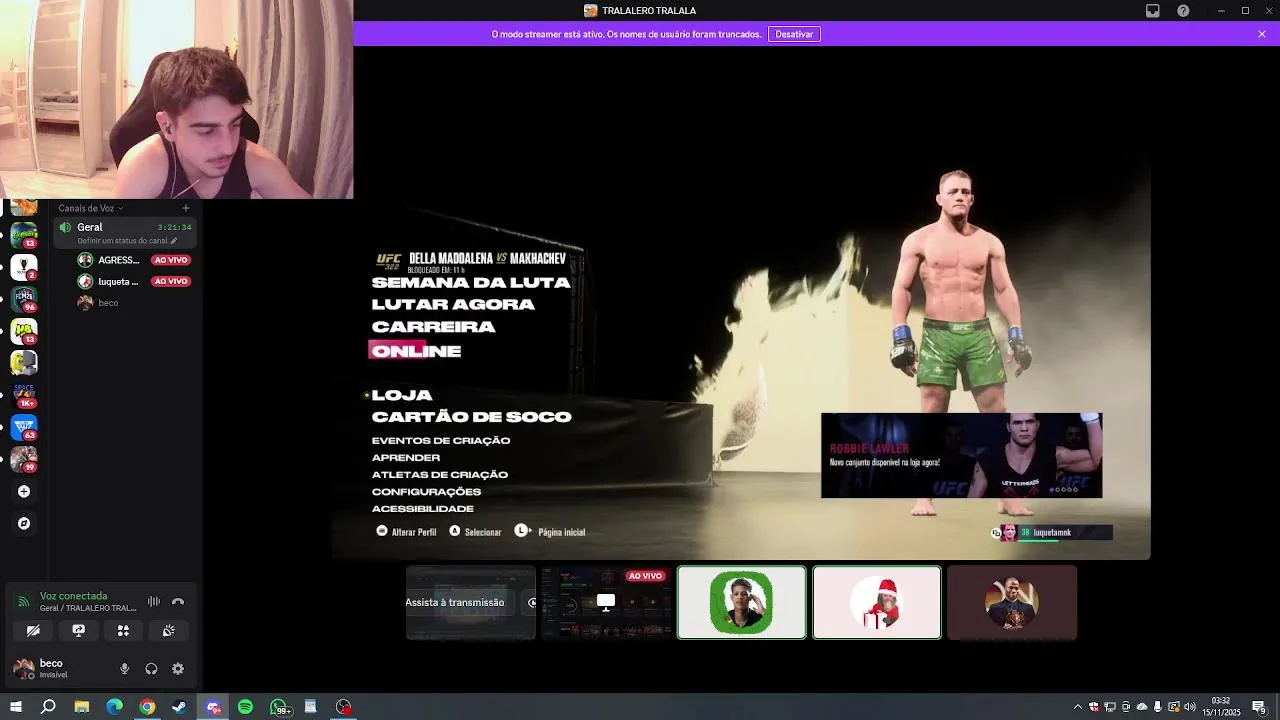1280x720 pixels.
Task: Open Discover servers compass icon
Action: click(24, 523)
